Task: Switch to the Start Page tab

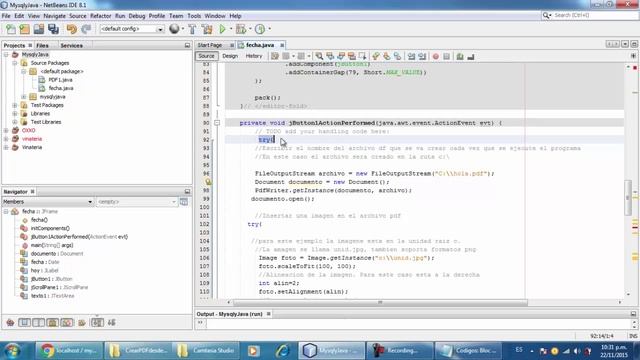Action: [210, 45]
